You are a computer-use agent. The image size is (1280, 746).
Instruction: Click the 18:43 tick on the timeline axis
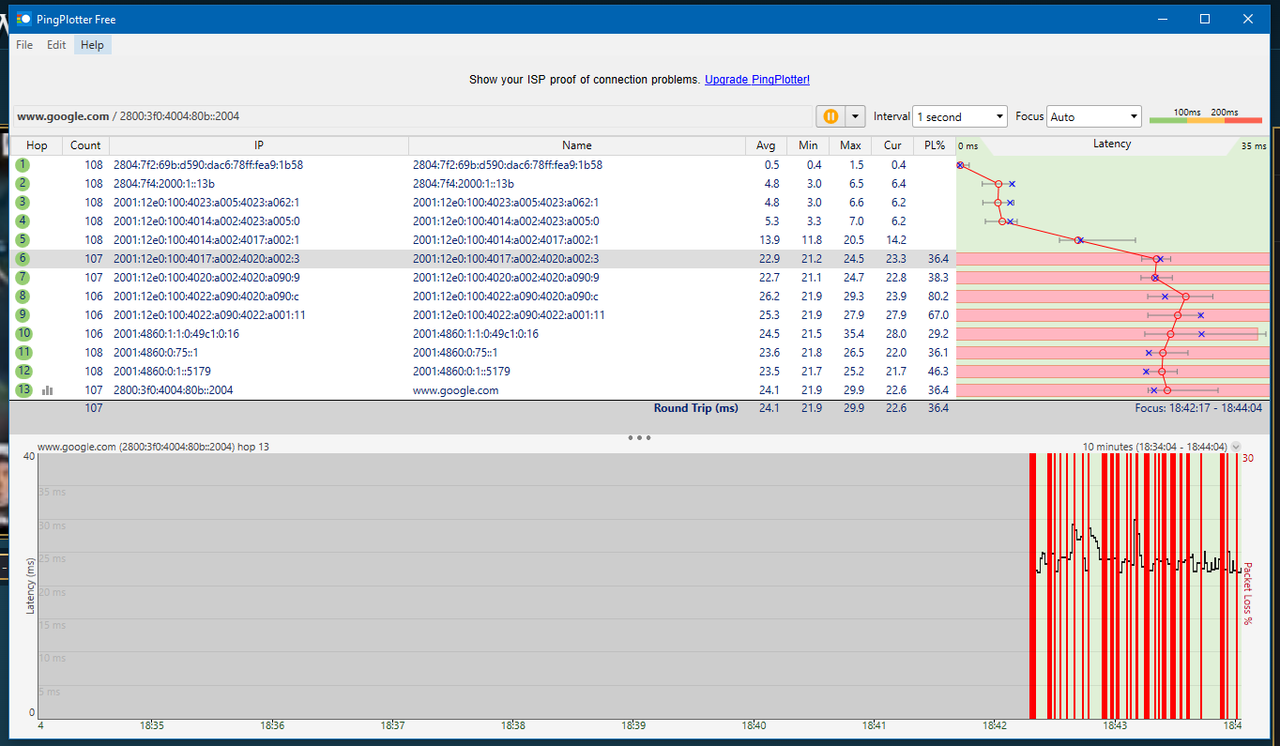click(x=1114, y=727)
